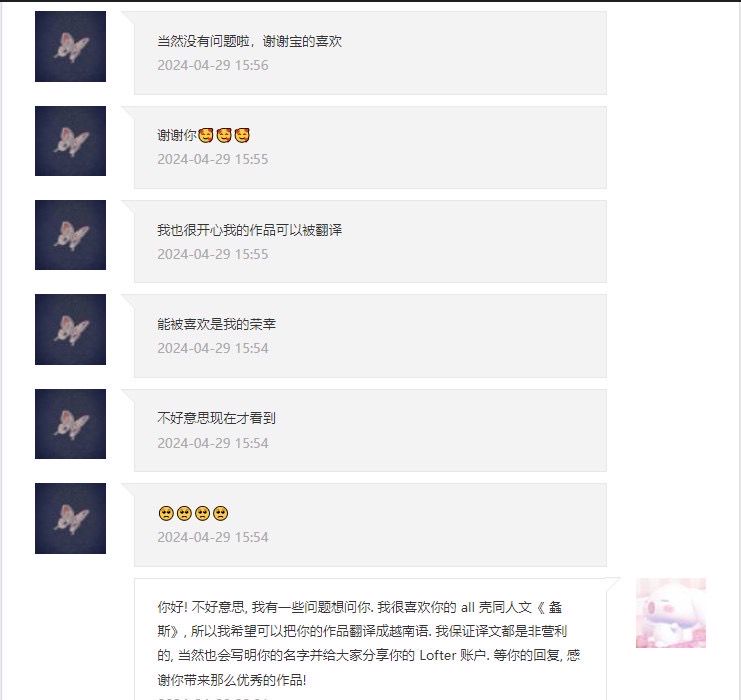Click butterfly avatar next to '谢谢你' message
Image resolution: width=741 pixels, height=700 pixels.
pyautogui.click(x=70, y=141)
